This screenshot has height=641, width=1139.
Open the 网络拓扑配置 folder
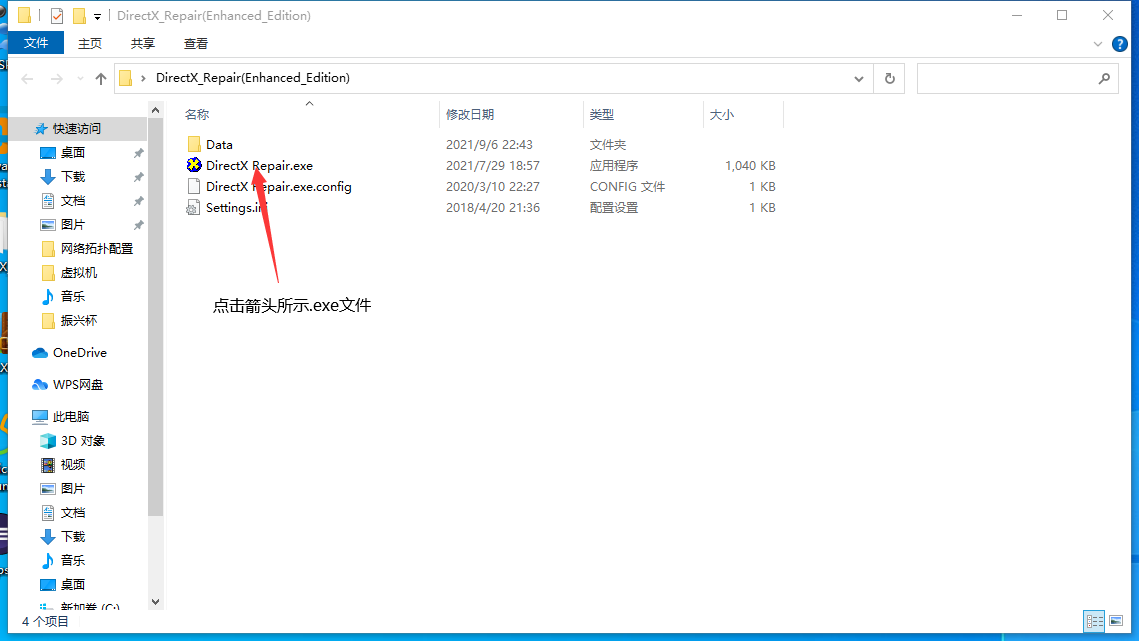pos(97,249)
